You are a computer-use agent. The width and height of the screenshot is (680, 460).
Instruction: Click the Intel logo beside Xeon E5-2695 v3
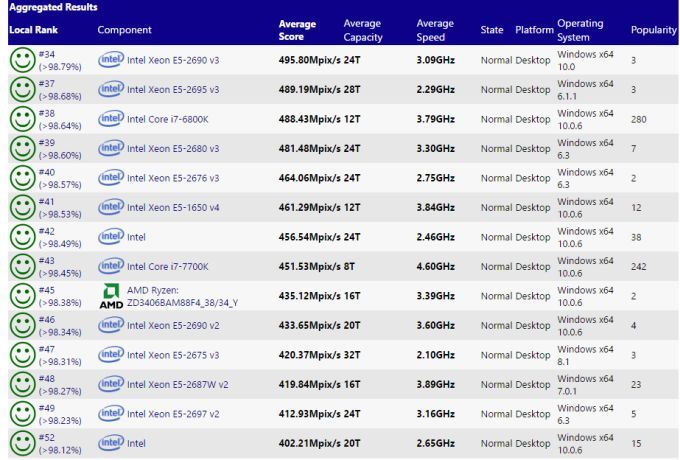pyautogui.click(x=111, y=89)
